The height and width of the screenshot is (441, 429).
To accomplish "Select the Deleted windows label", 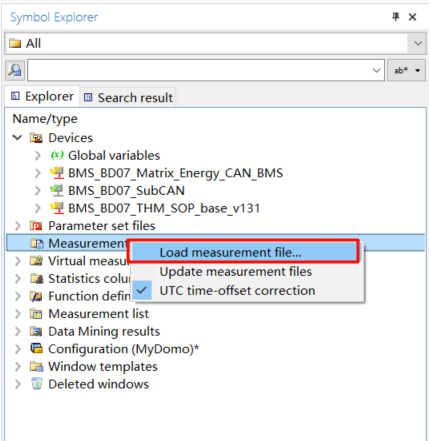I will click(99, 384).
